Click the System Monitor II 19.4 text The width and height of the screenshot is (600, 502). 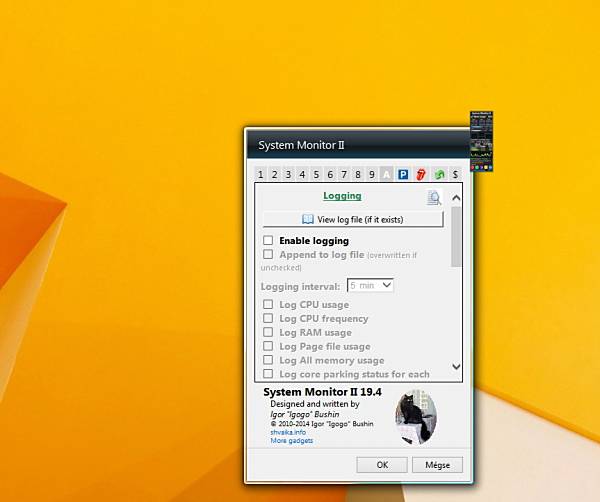tap(322, 392)
